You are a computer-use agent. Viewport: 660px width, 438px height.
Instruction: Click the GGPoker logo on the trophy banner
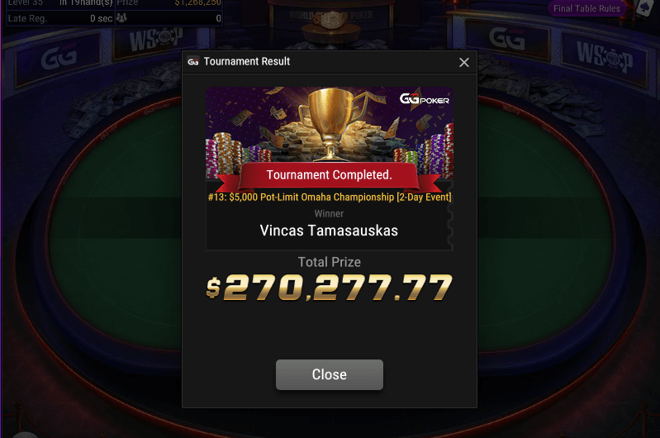click(x=424, y=99)
